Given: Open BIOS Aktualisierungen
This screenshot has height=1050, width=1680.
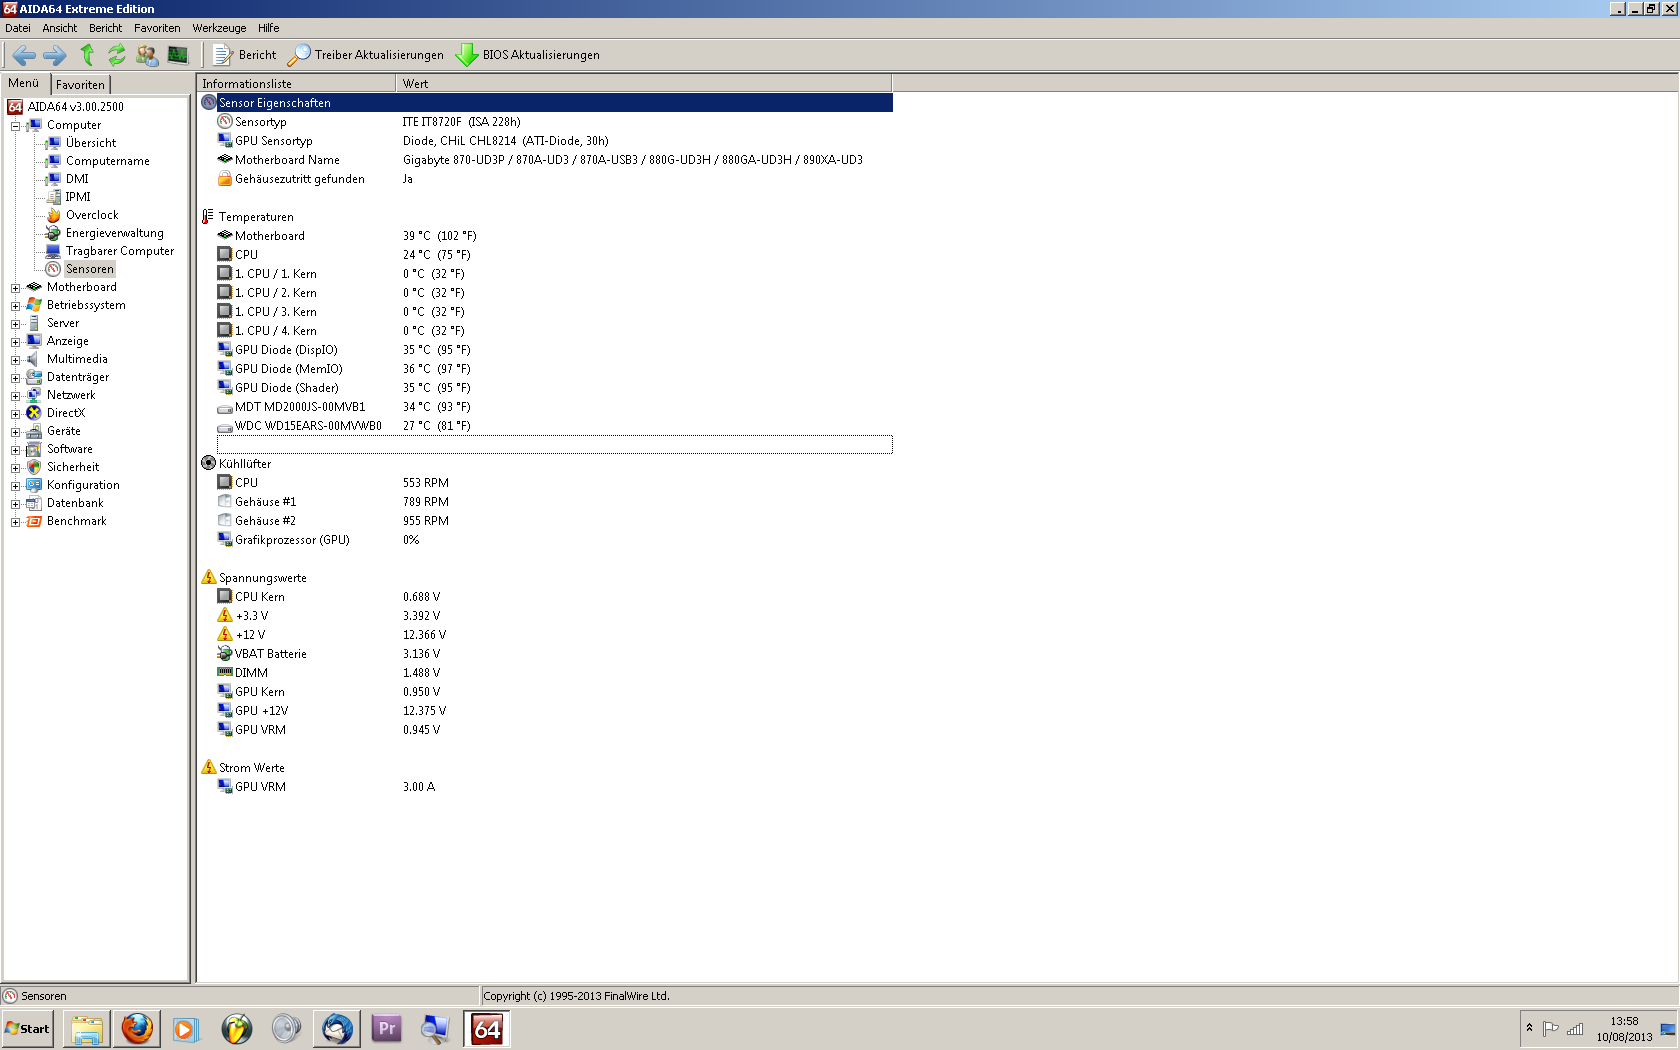Looking at the screenshot, I should [x=528, y=55].
